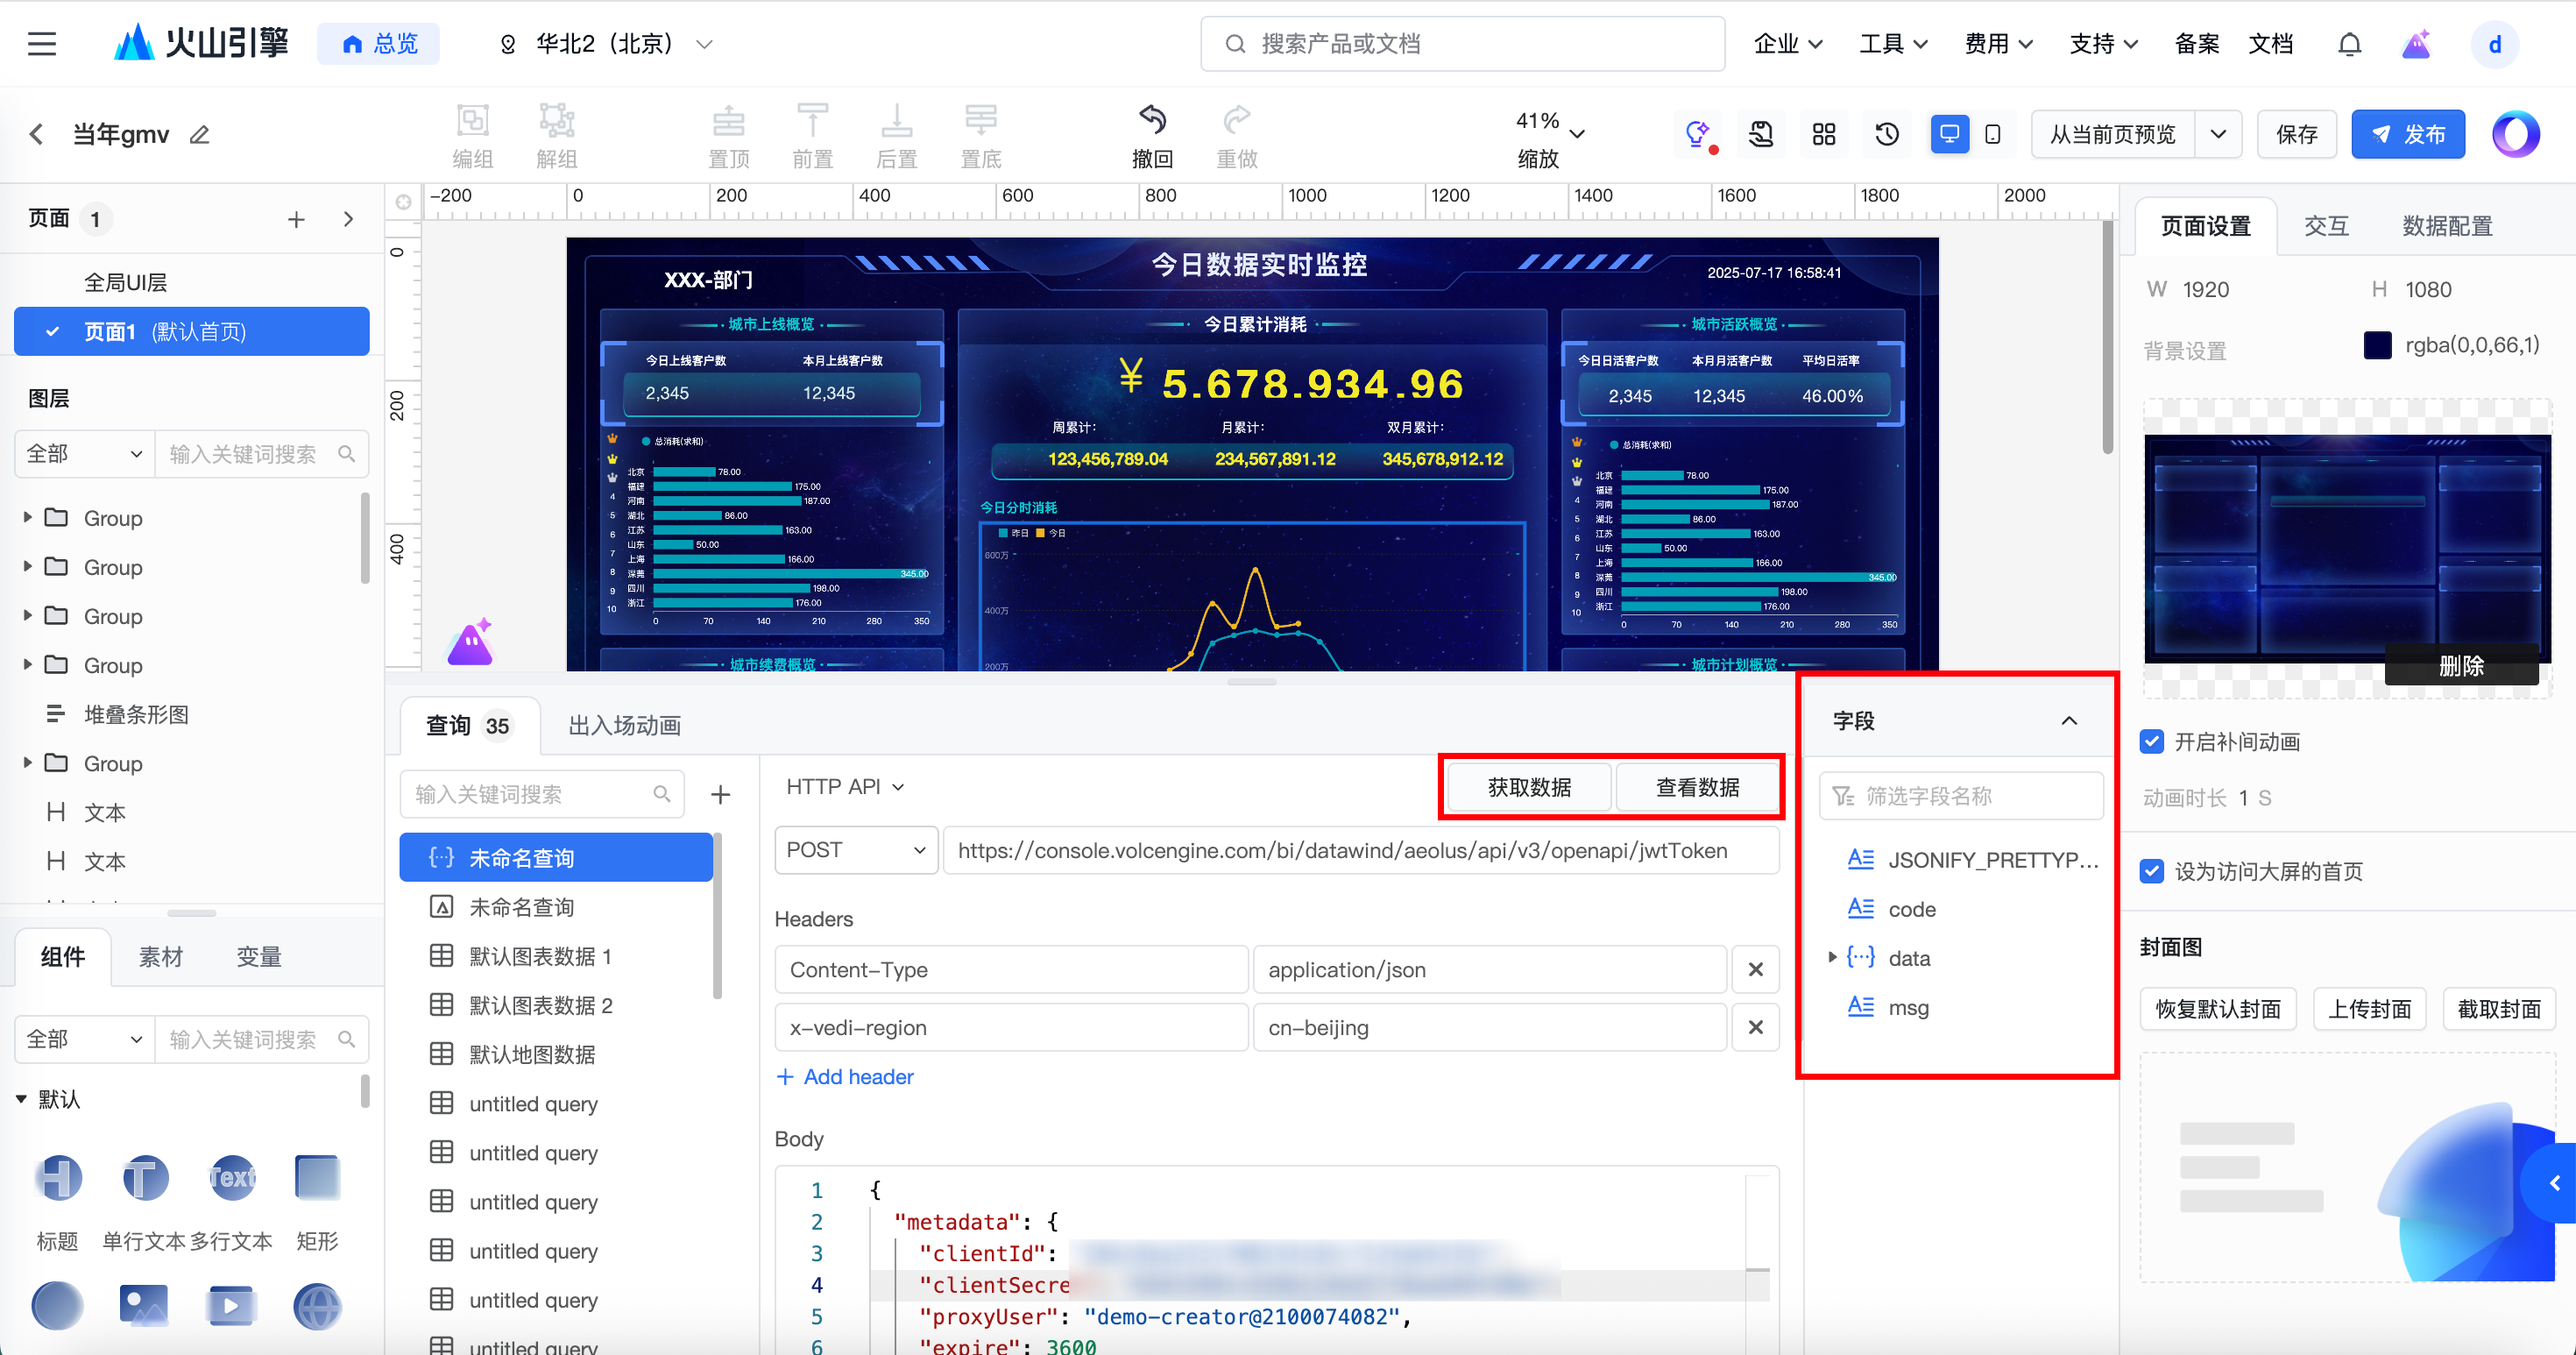Open the 41% zoom dropdown
This screenshot has height=1355, width=2576.
pos(1577,134)
